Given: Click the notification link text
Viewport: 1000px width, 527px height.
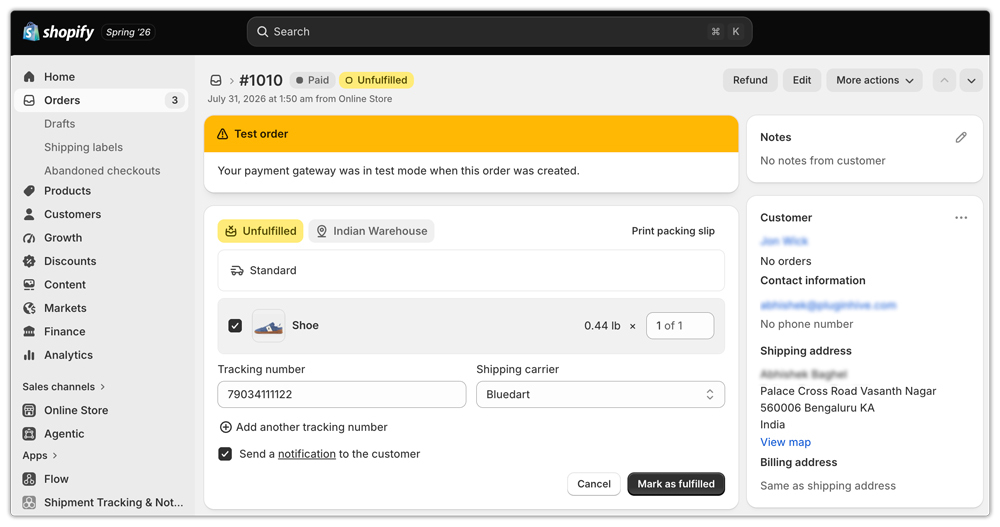Looking at the screenshot, I should click(x=307, y=454).
